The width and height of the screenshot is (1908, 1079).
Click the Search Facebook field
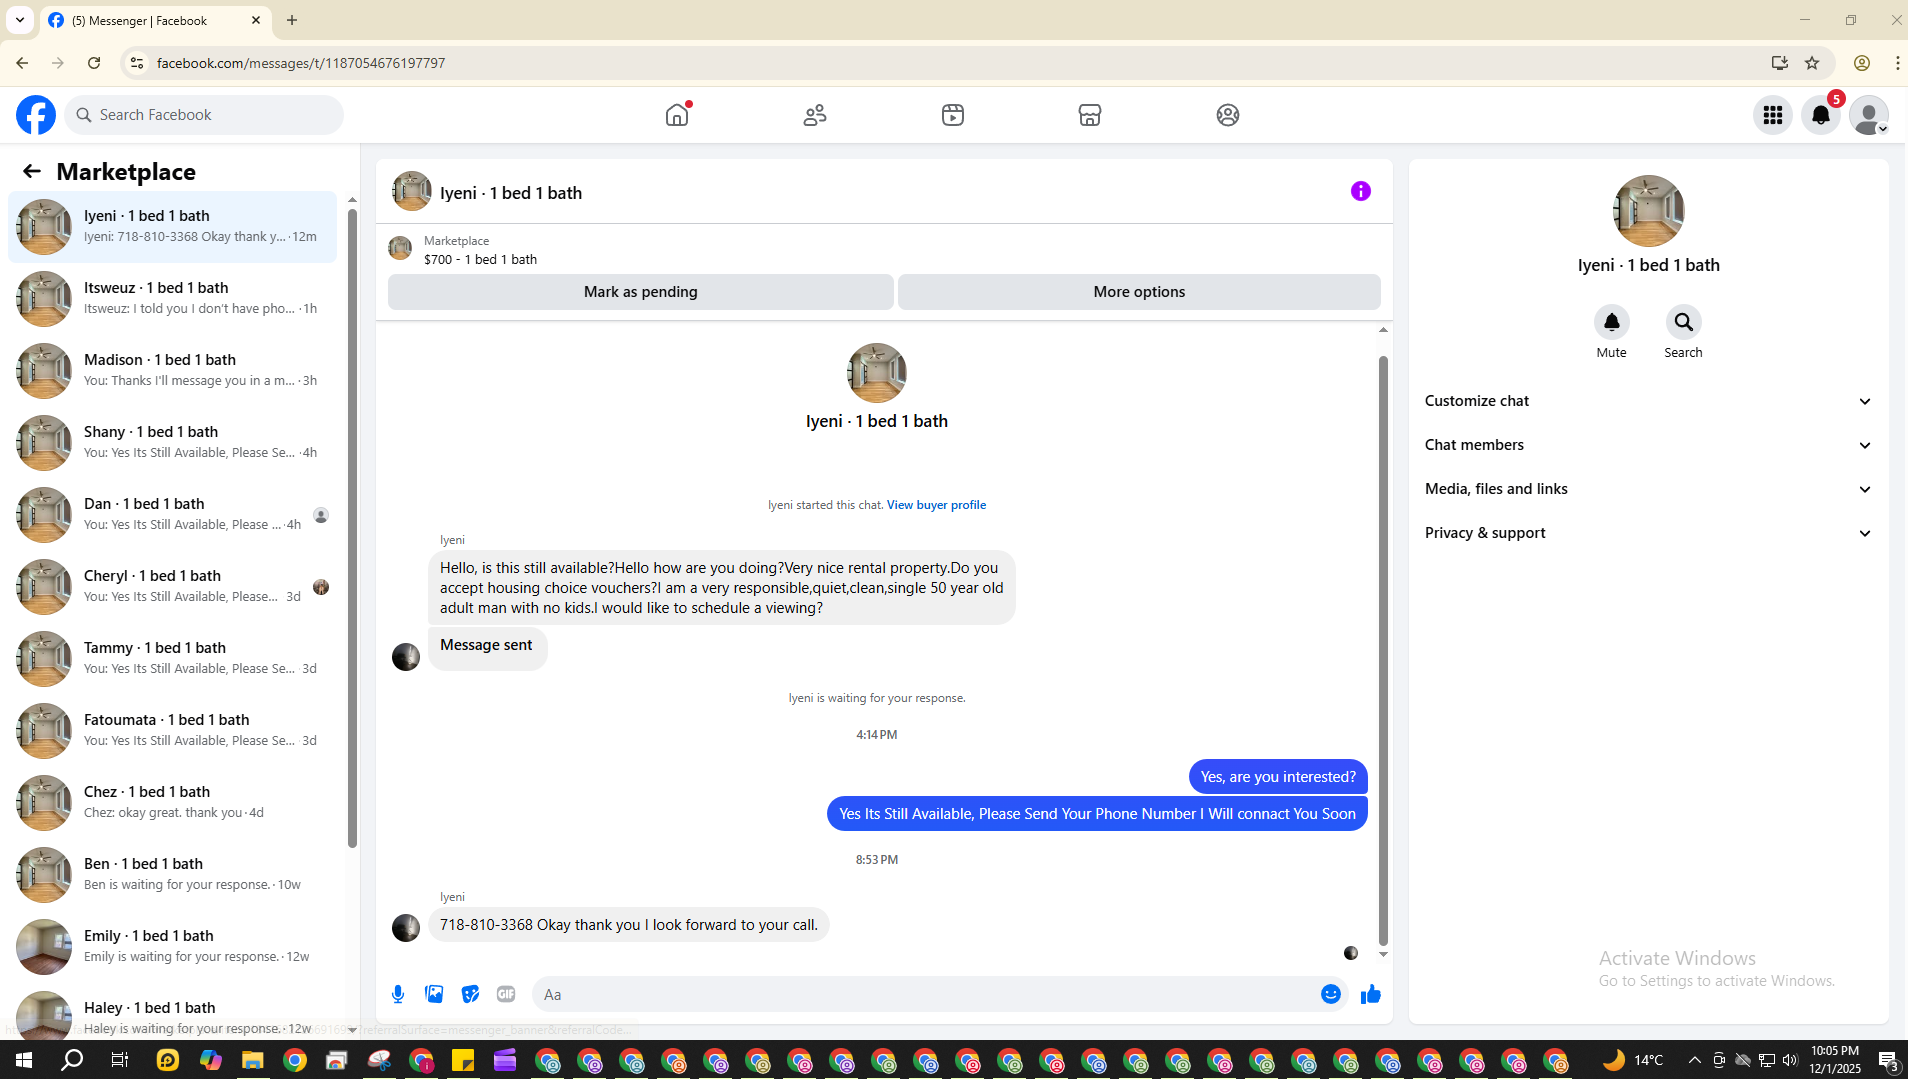204,115
